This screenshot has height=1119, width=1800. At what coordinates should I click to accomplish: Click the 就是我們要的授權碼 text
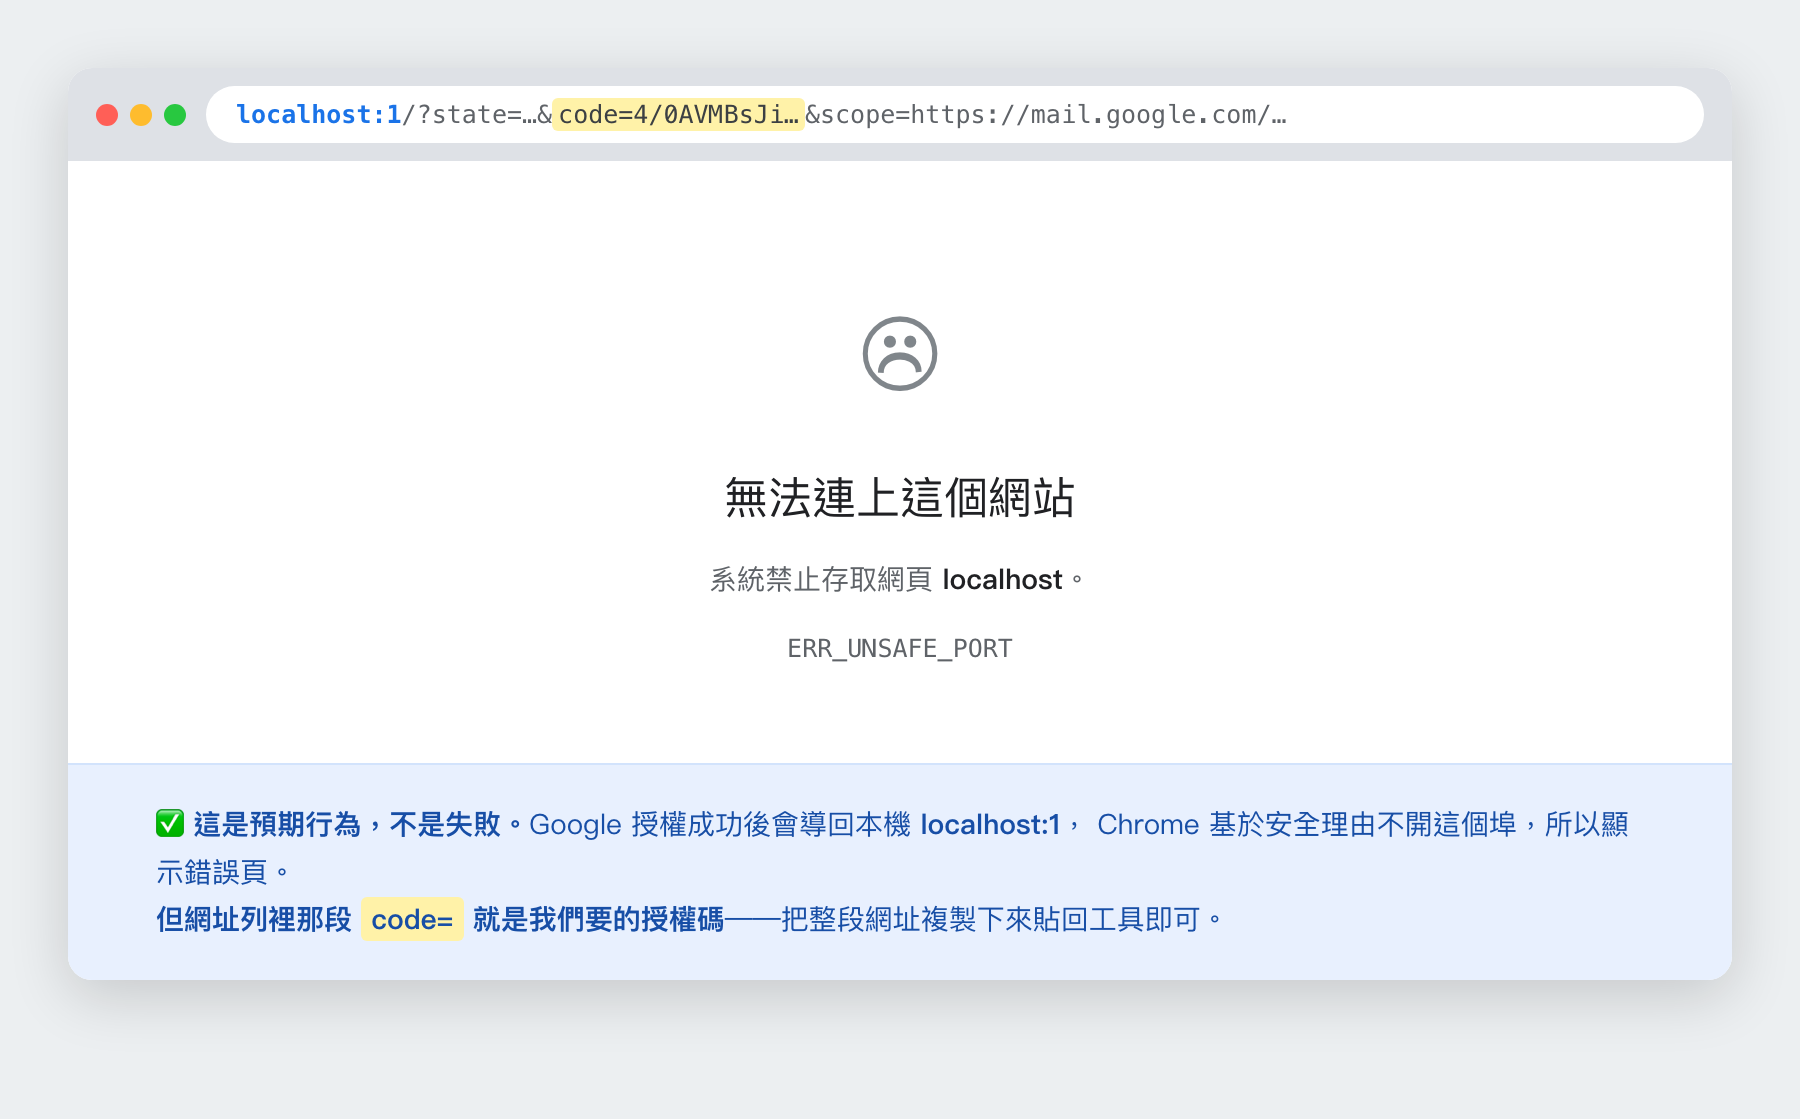click(x=598, y=919)
